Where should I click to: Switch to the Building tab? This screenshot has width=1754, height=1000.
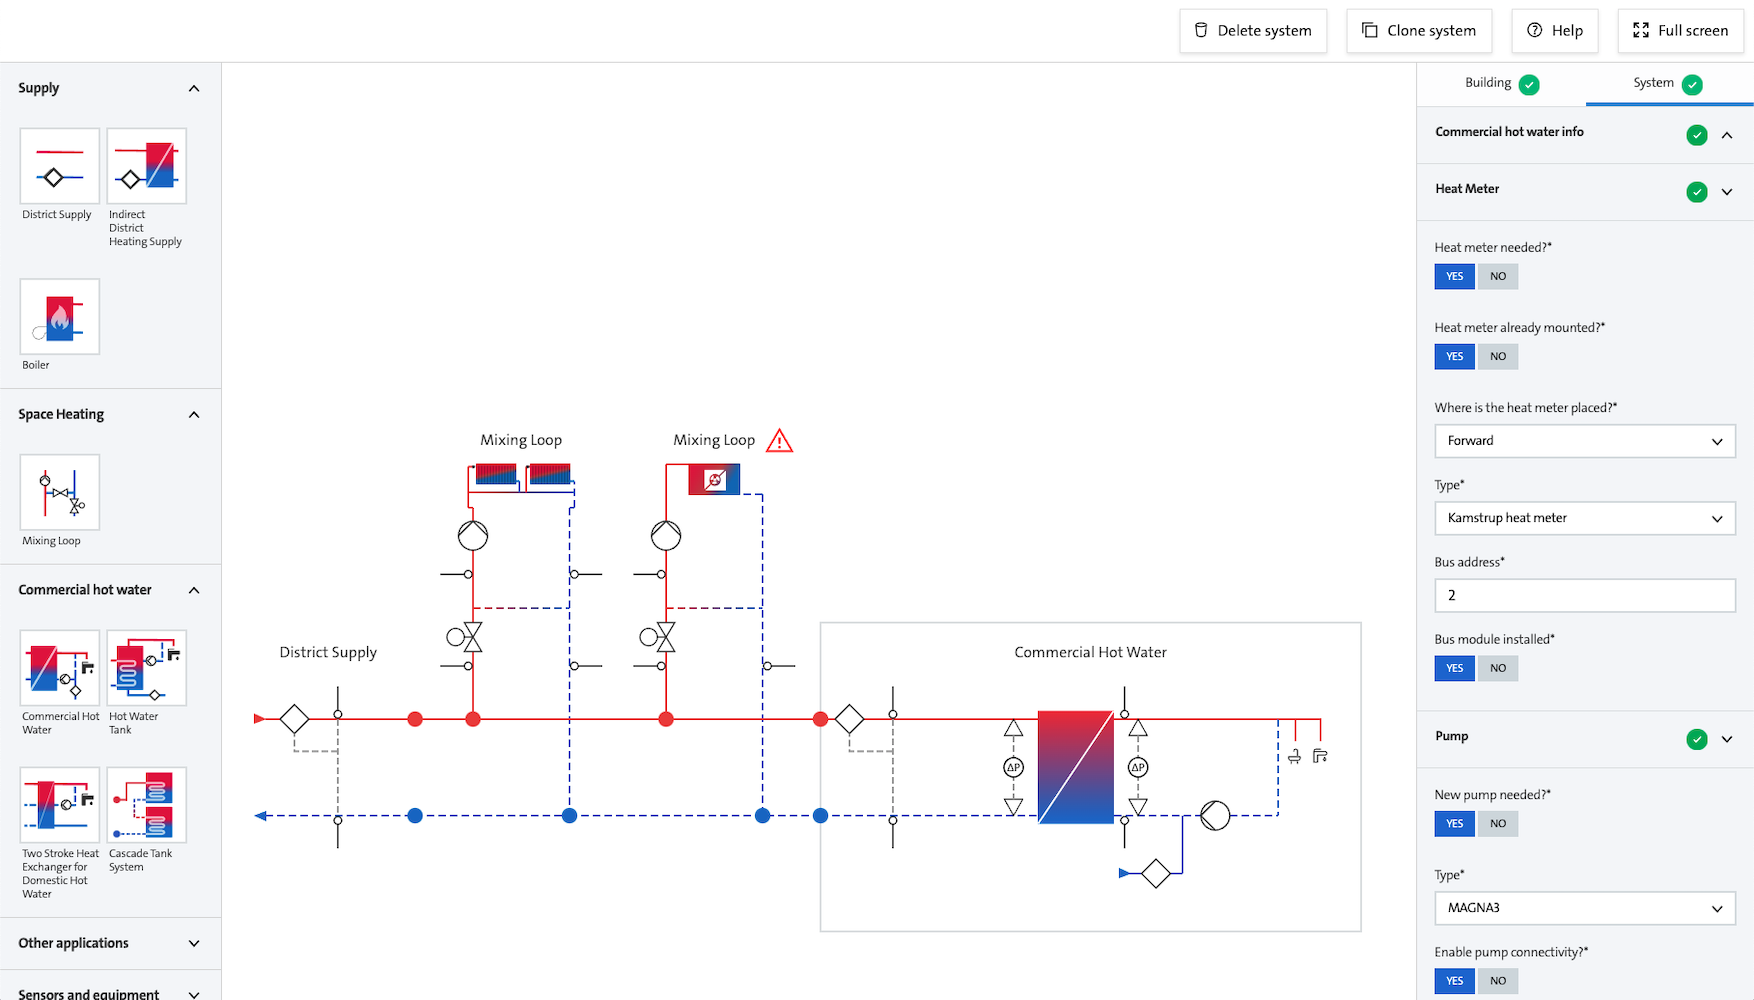pyautogui.click(x=1500, y=84)
